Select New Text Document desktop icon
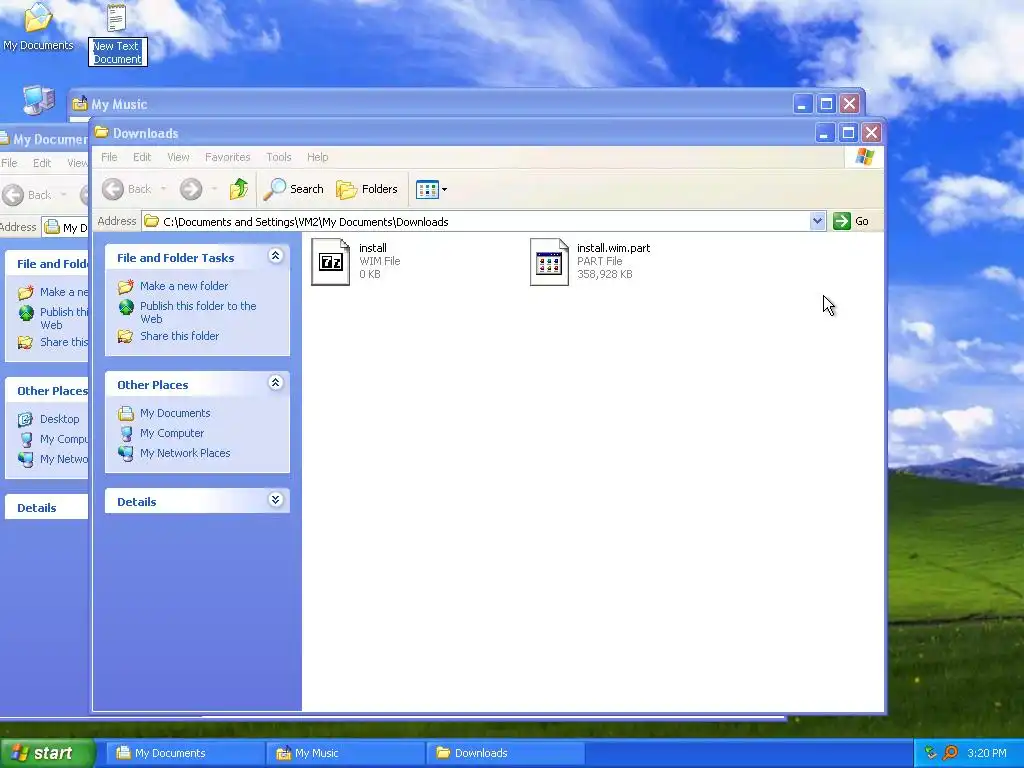This screenshot has width=1024, height=768. pos(118,34)
